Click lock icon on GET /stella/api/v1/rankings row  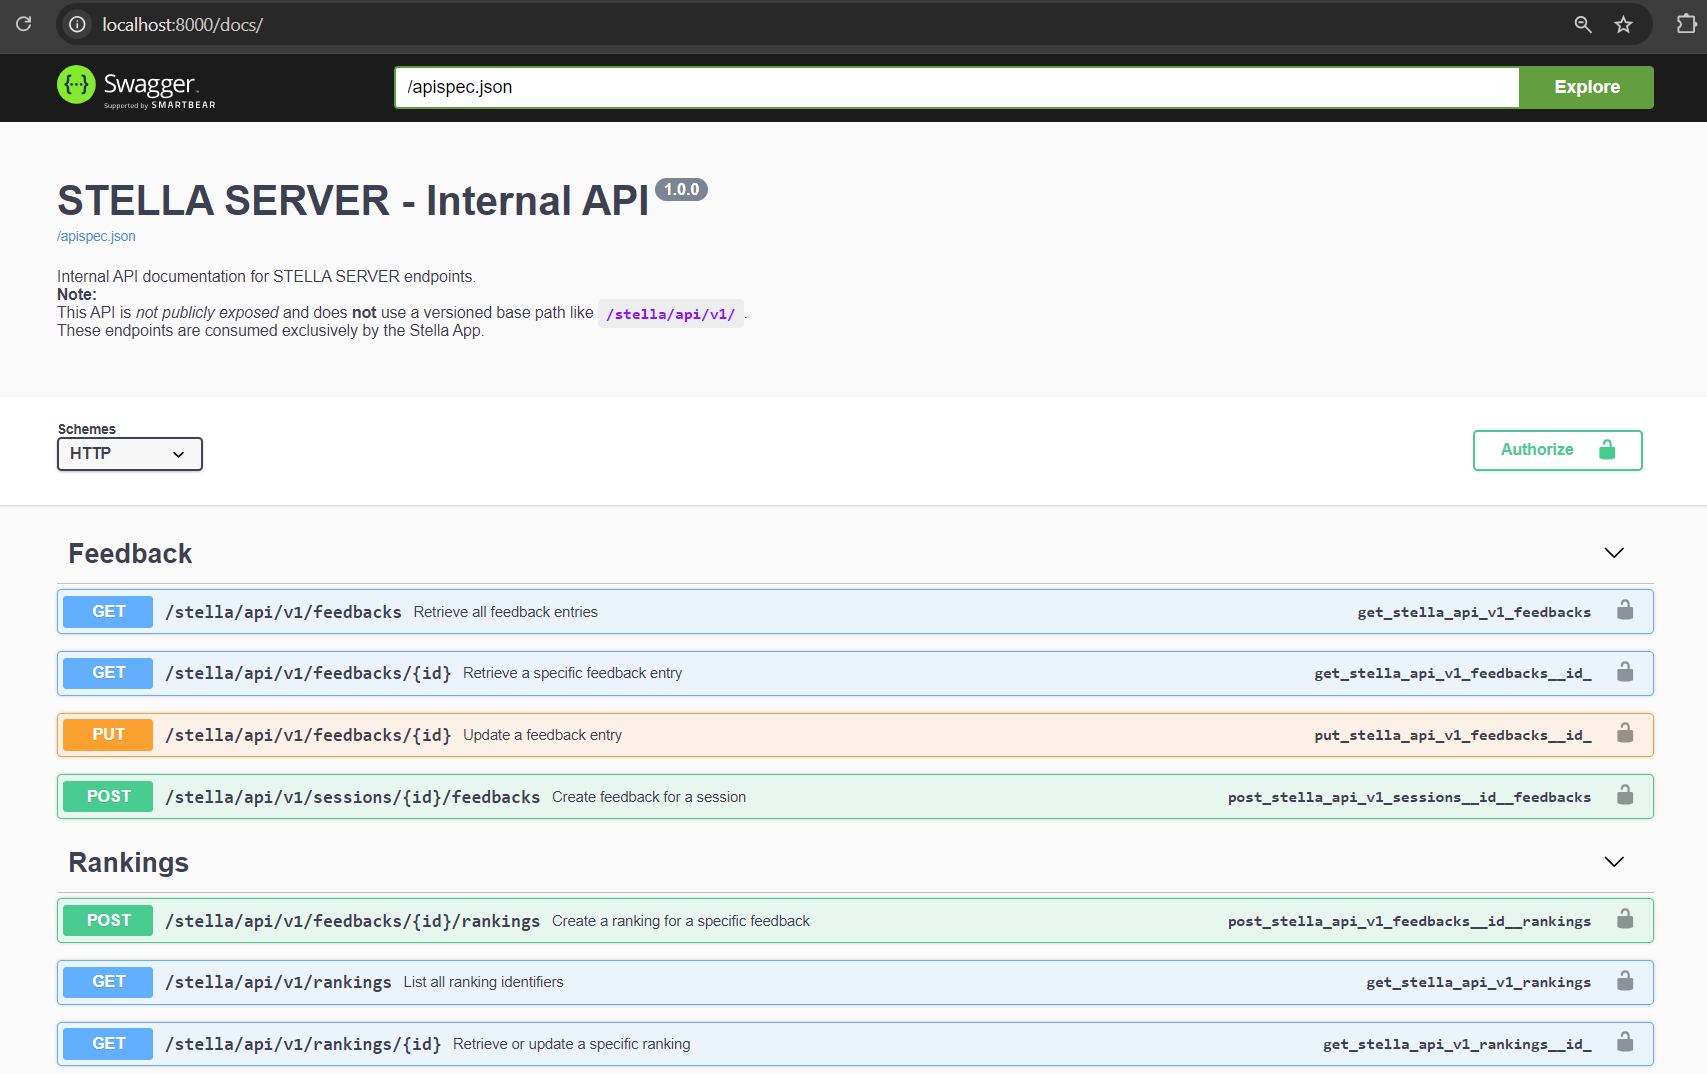pos(1625,981)
